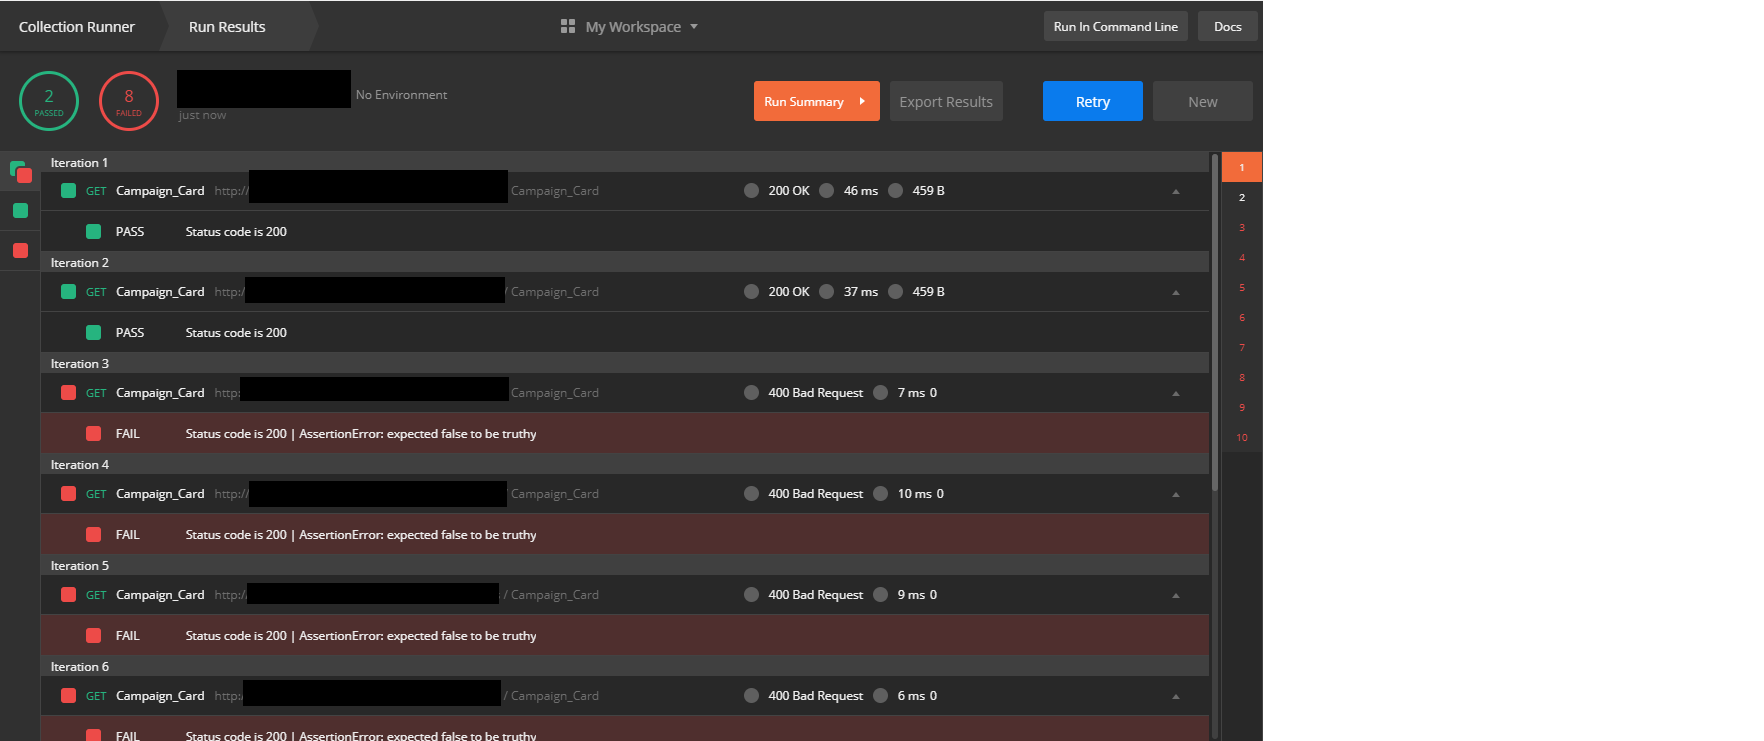This screenshot has height=741, width=1764.
Task: Jump to iteration number 2 in the right index
Action: (1242, 197)
